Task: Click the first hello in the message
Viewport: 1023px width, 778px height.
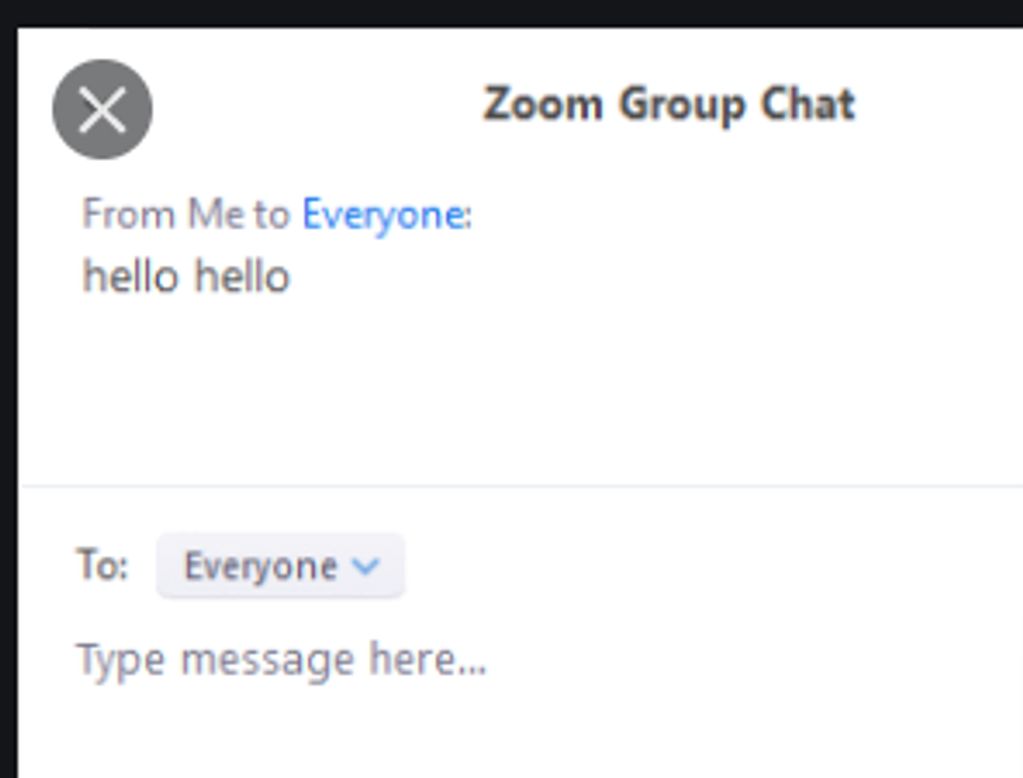Action: point(130,276)
